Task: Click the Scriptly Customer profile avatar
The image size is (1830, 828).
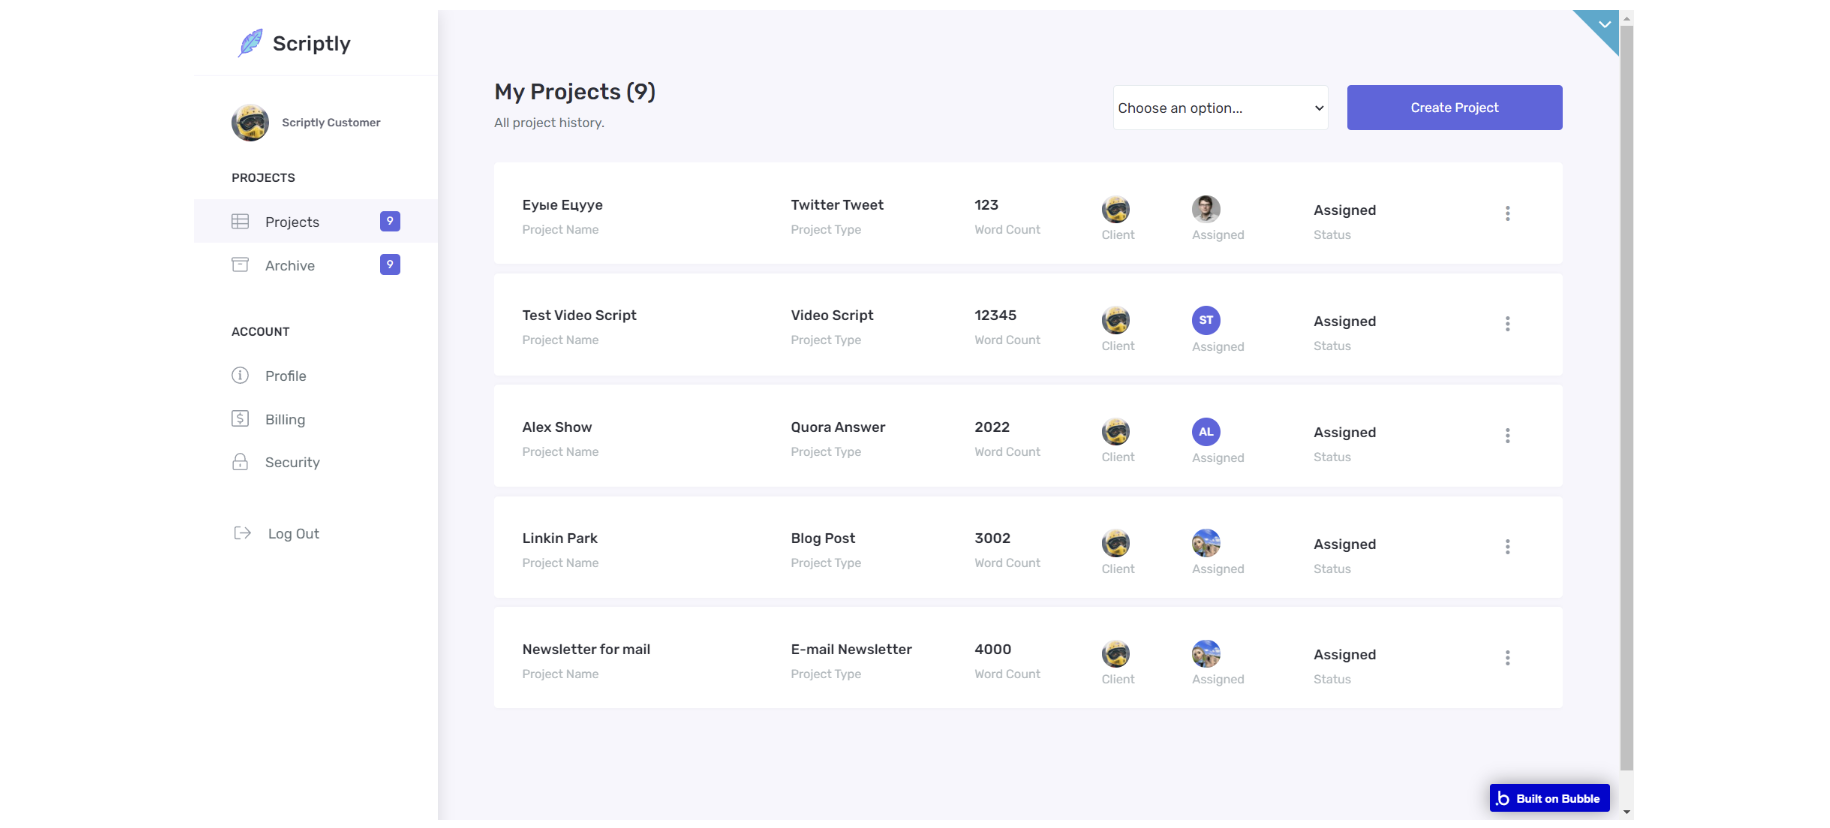Action: pos(250,123)
